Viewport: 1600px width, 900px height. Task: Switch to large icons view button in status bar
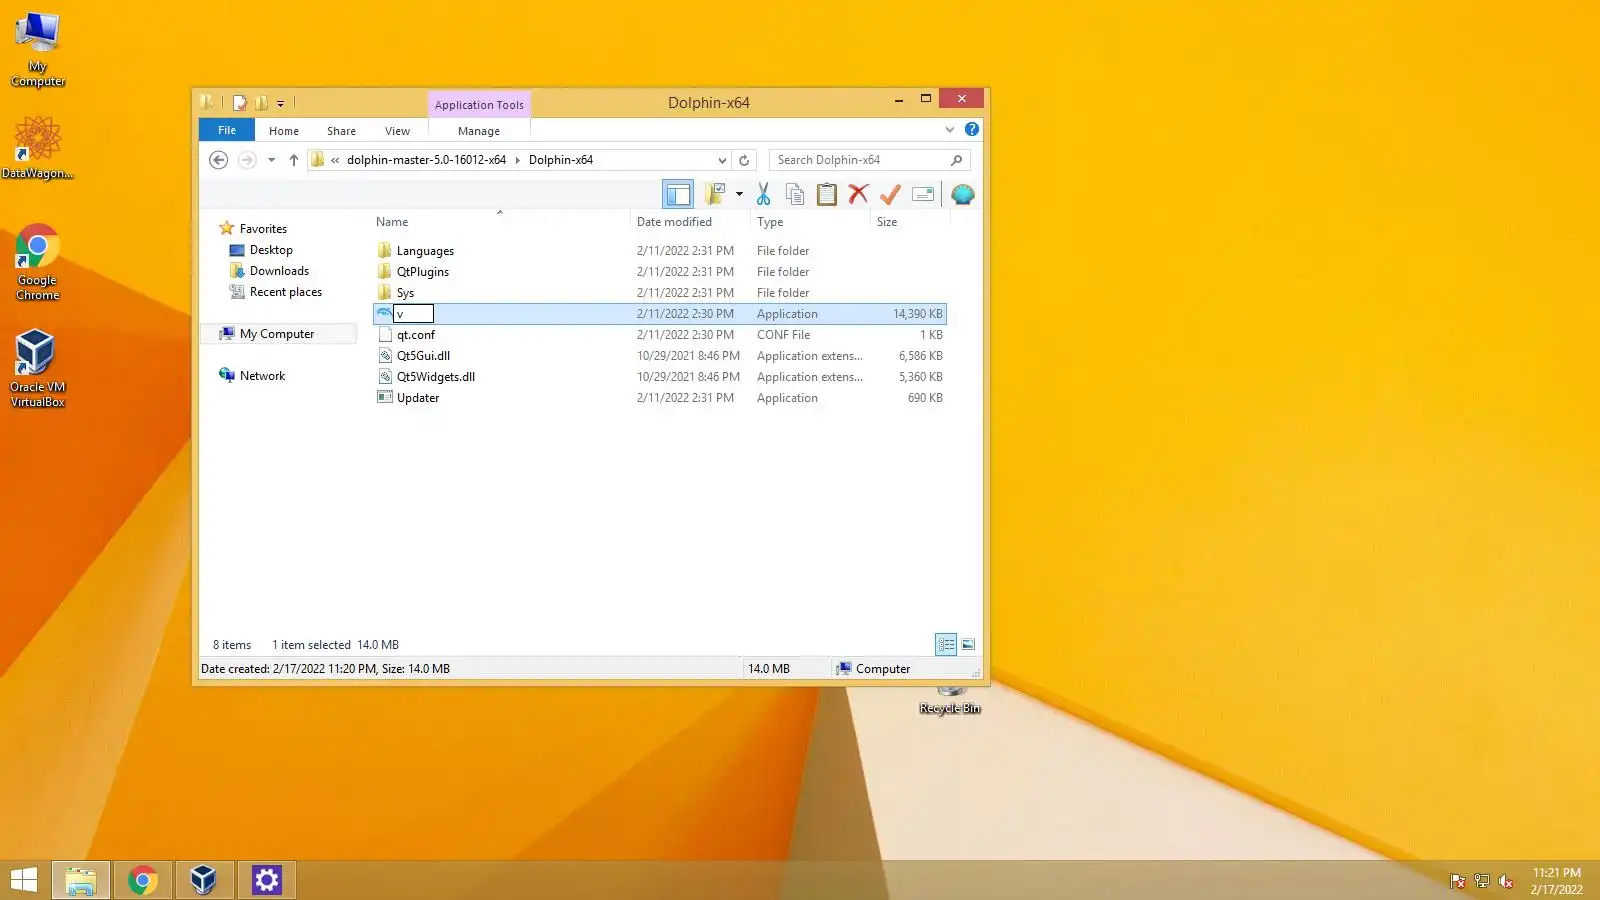[968, 645]
